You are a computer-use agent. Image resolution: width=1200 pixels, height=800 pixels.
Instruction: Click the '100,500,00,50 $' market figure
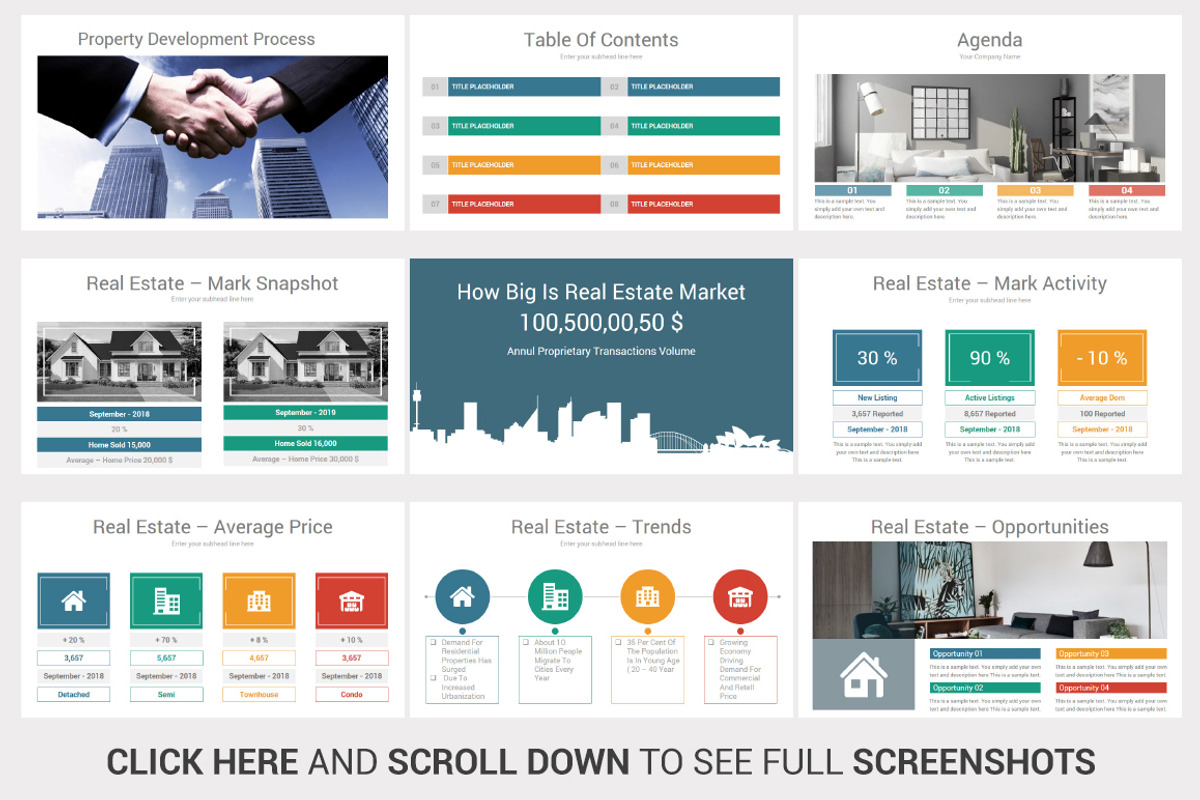click(601, 322)
